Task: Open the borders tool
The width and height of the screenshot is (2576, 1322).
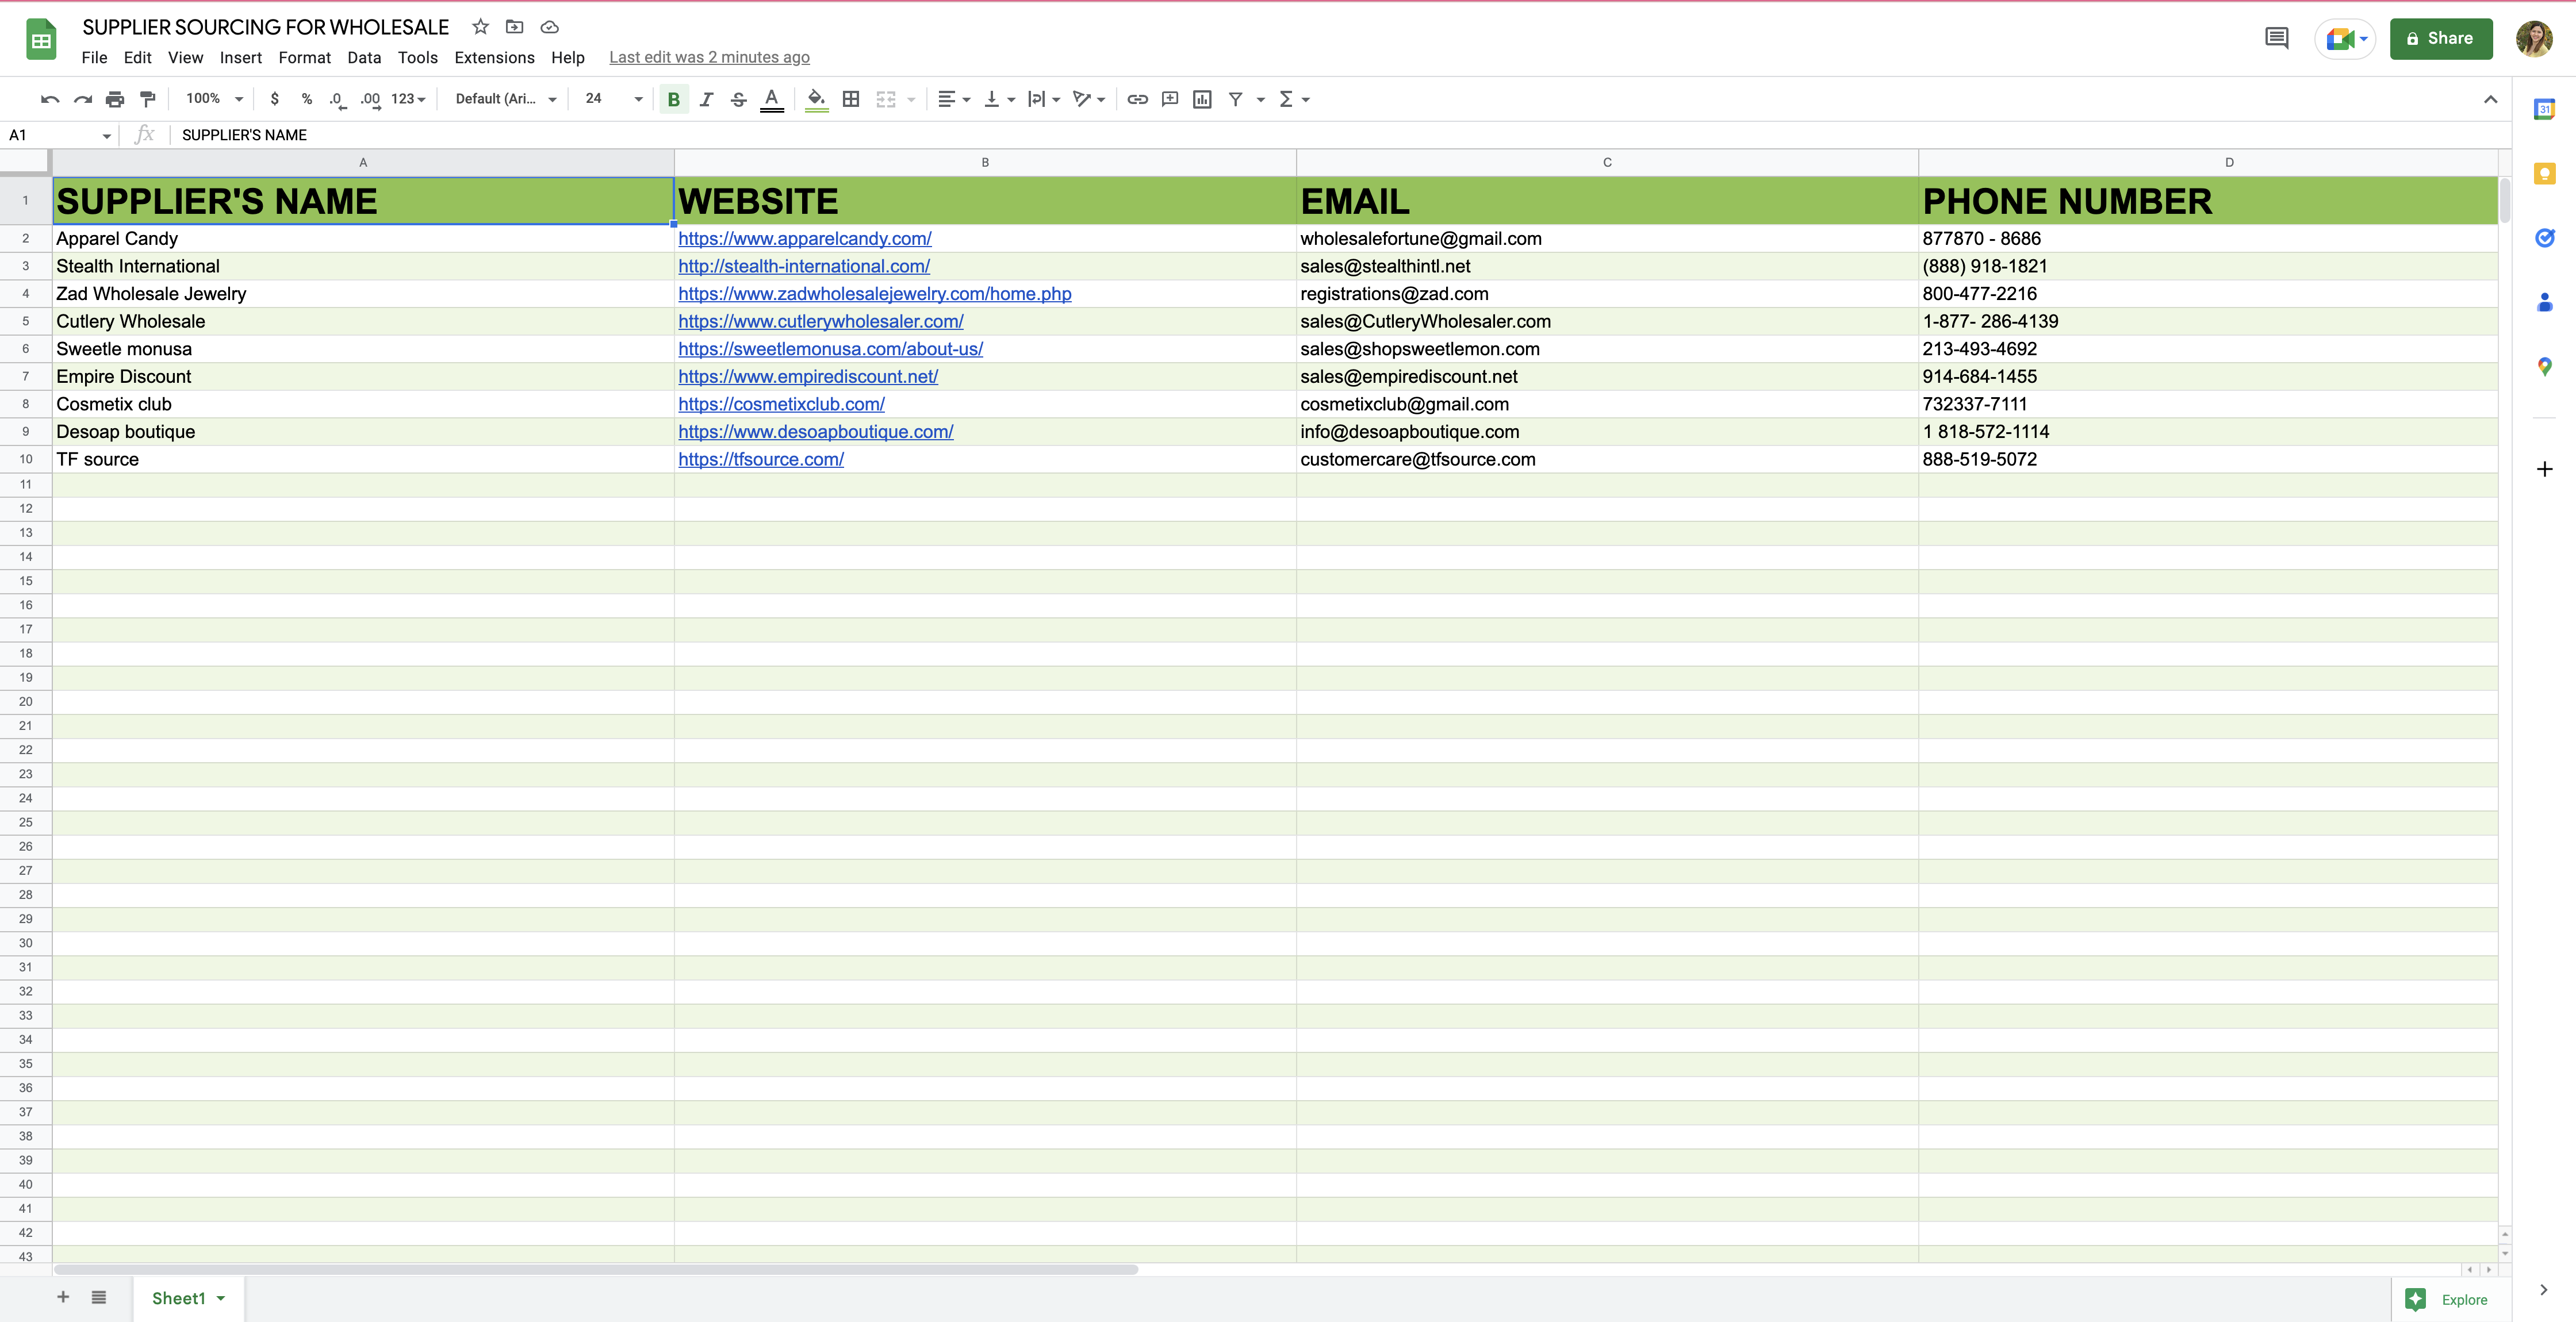Action: [x=851, y=99]
